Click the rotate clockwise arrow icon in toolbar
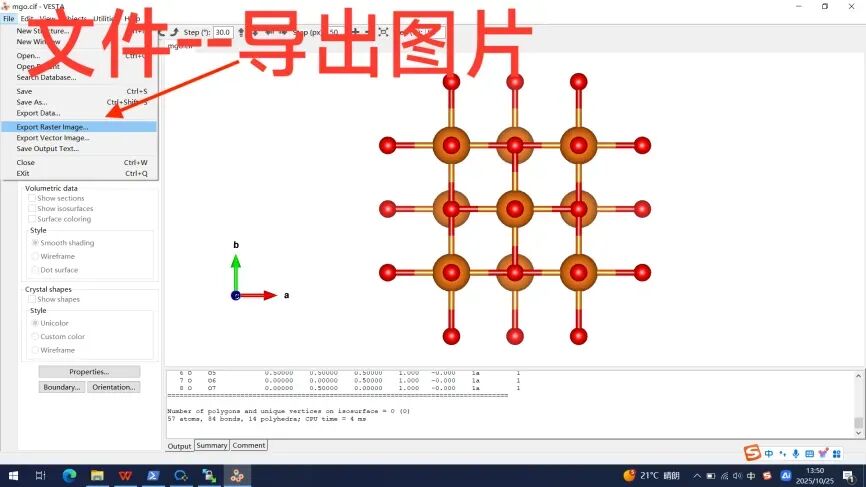The width and height of the screenshot is (866, 487). point(175,32)
